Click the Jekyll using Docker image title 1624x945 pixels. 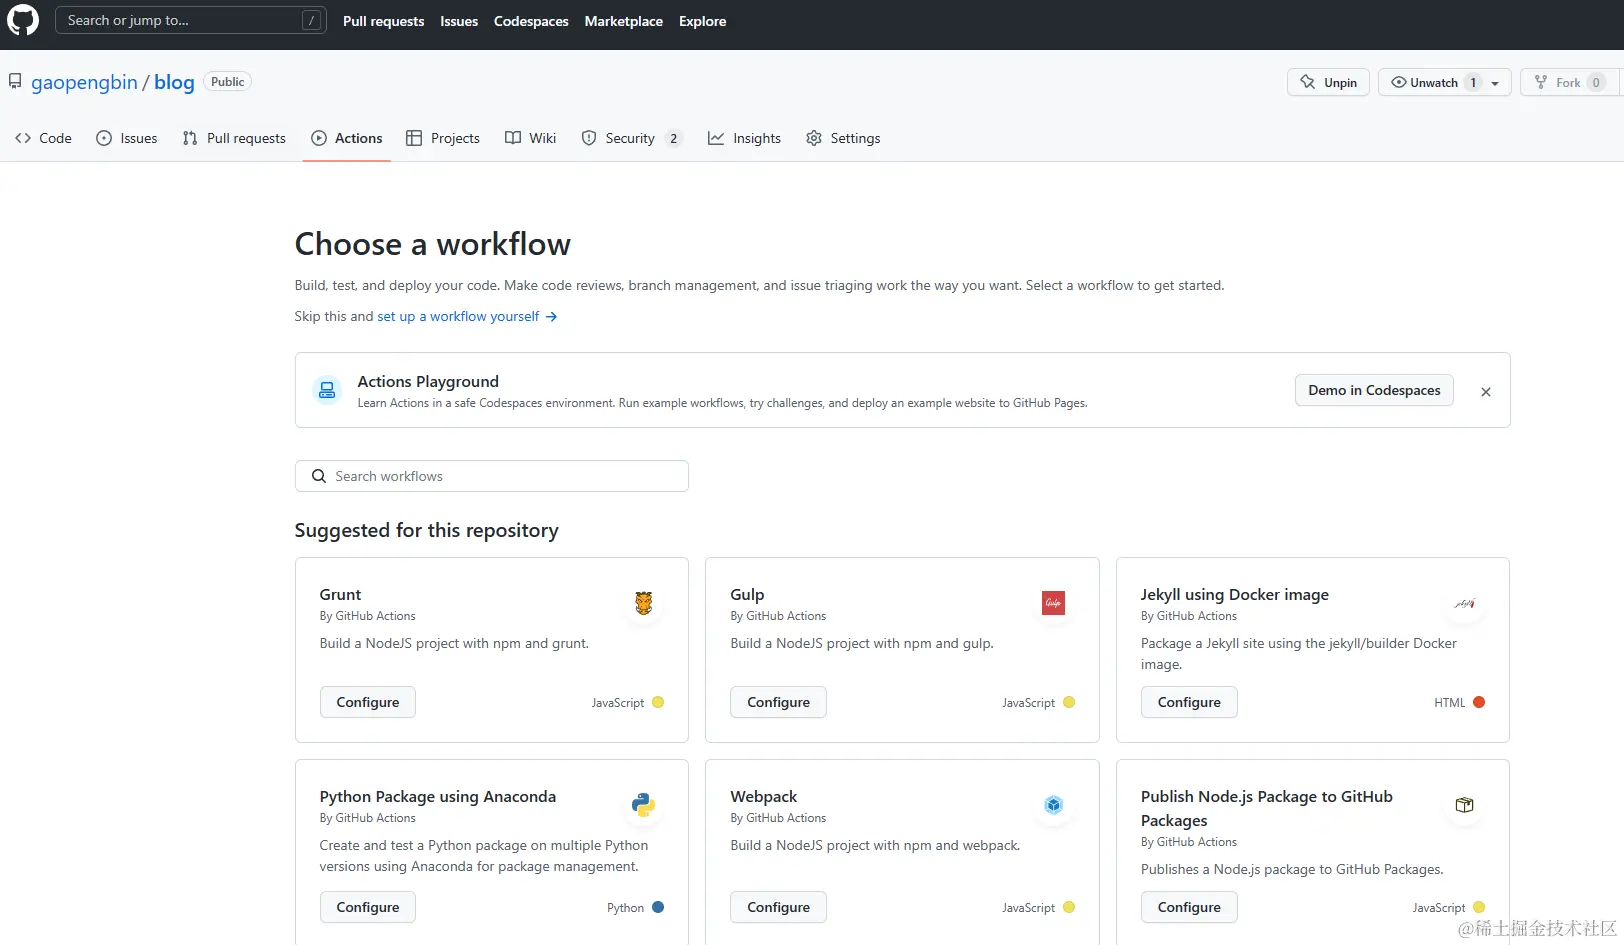coord(1235,594)
